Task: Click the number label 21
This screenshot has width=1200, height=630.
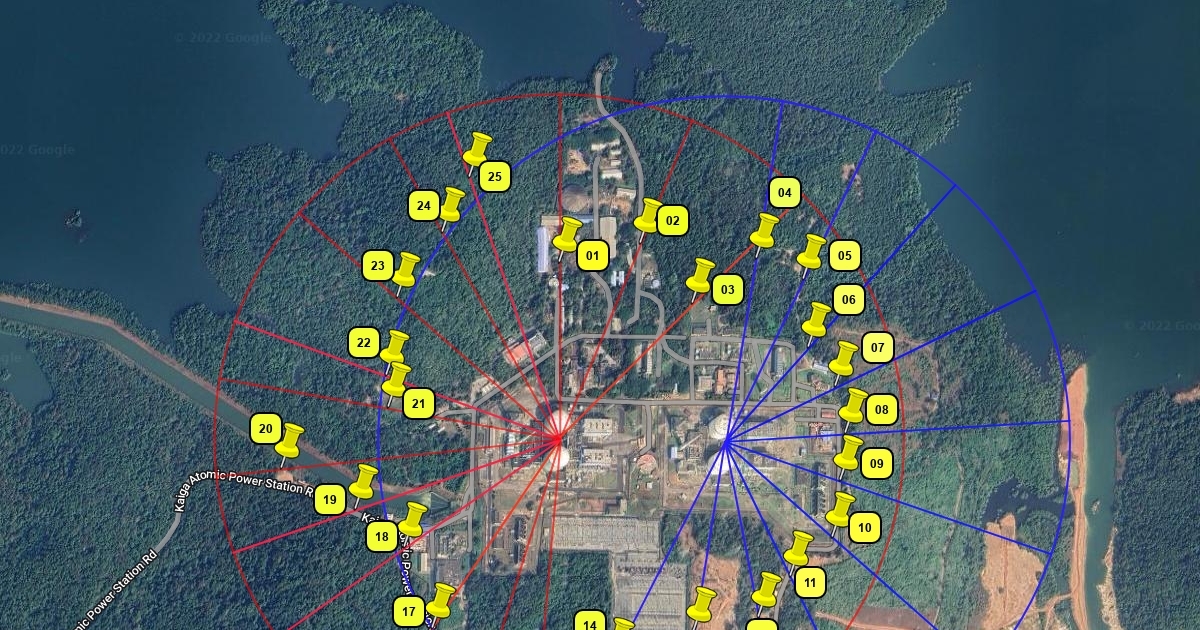Action: point(418,404)
